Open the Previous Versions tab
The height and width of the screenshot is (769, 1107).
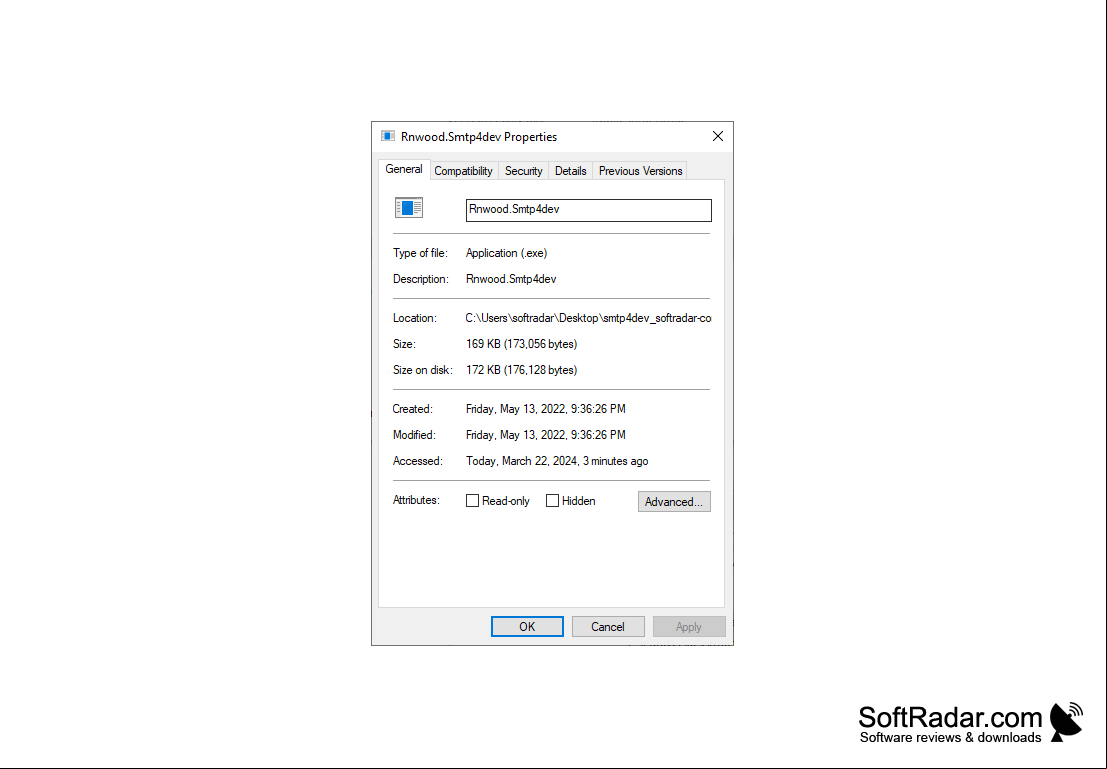click(640, 171)
